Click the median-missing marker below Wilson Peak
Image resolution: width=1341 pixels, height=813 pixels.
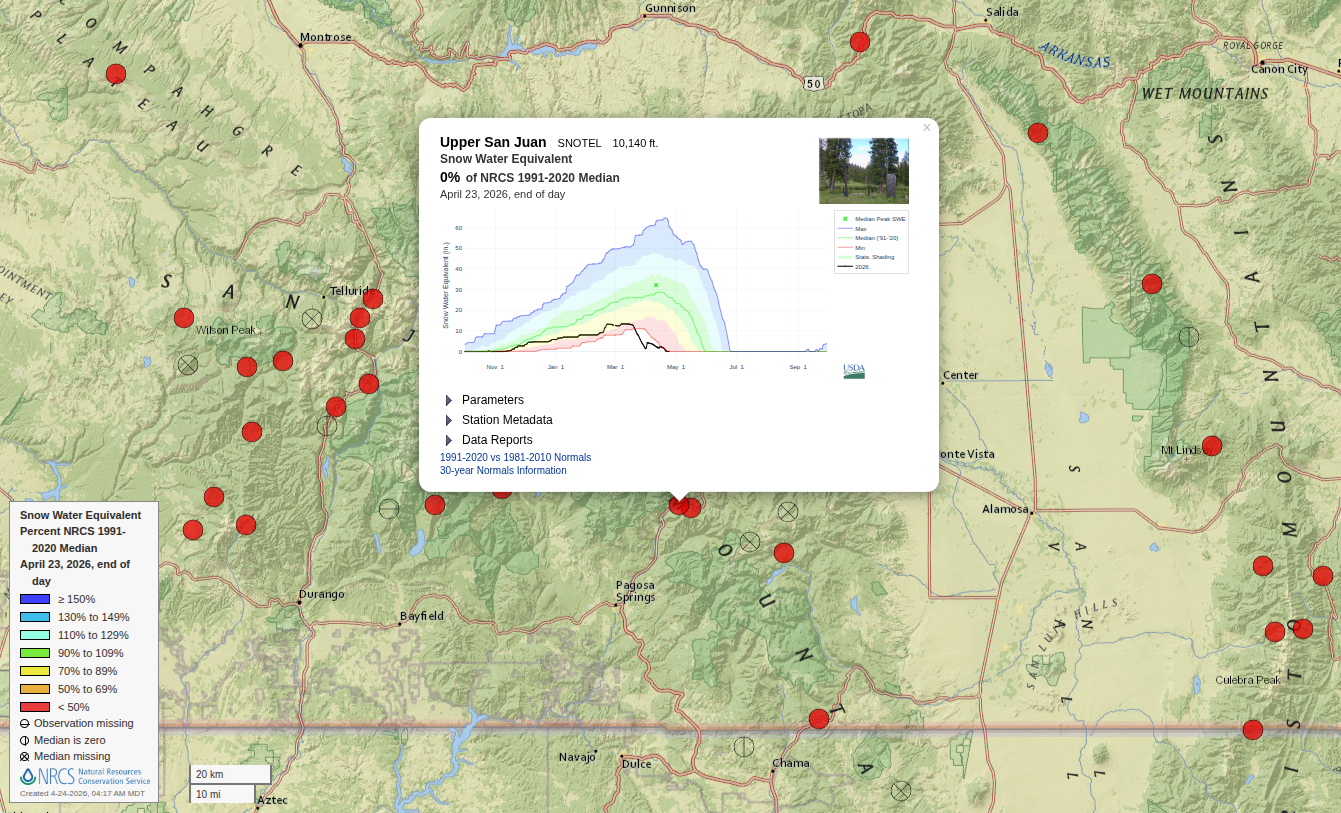tap(188, 365)
